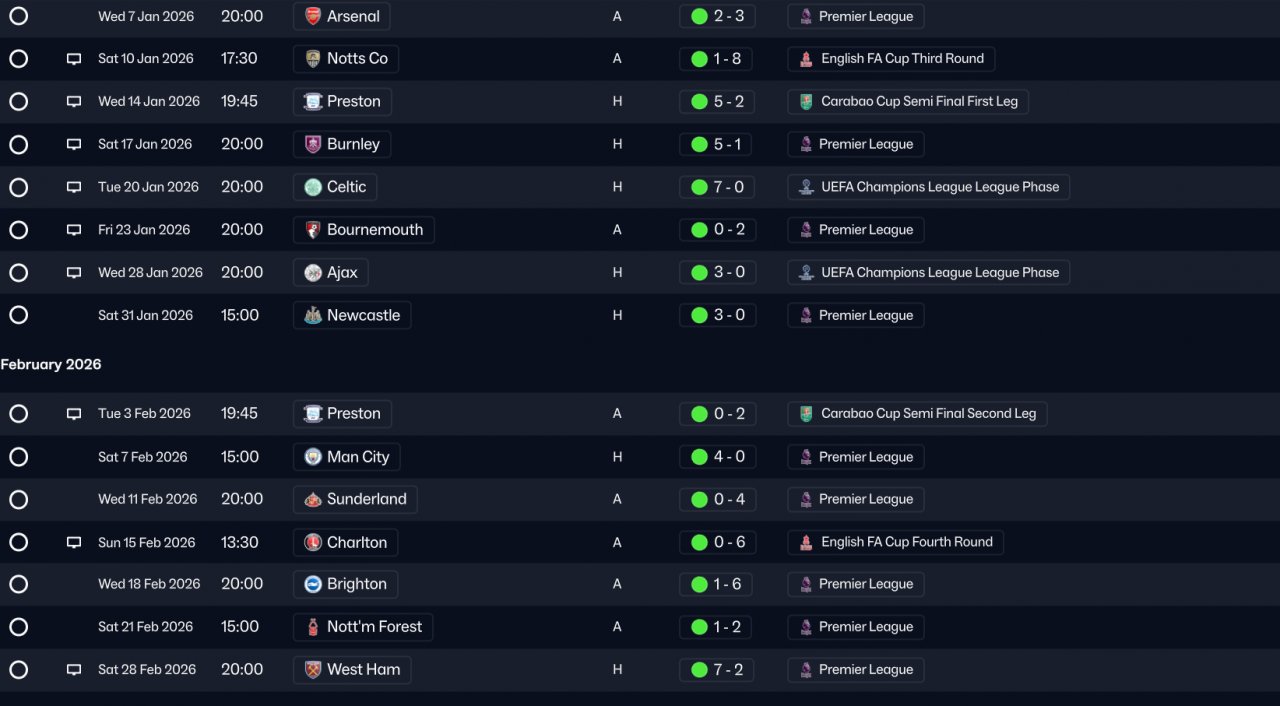
Task: Select the radio circle for the Sunderland fixture
Action: point(18,499)
